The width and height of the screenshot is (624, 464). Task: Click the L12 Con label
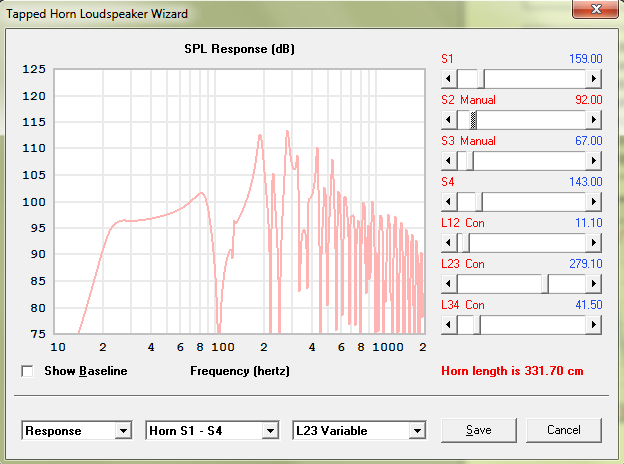click(463, 223)
